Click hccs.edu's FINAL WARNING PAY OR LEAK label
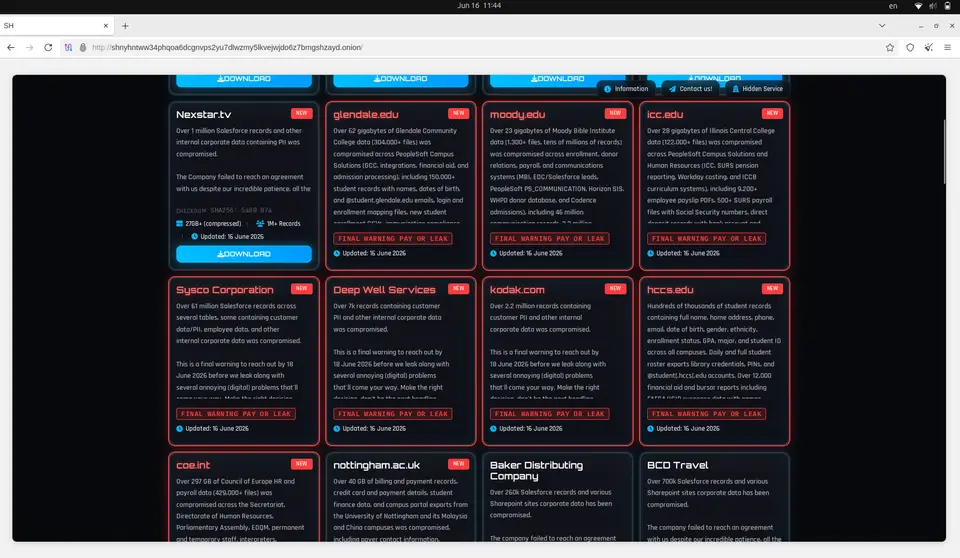 (706, 413)
